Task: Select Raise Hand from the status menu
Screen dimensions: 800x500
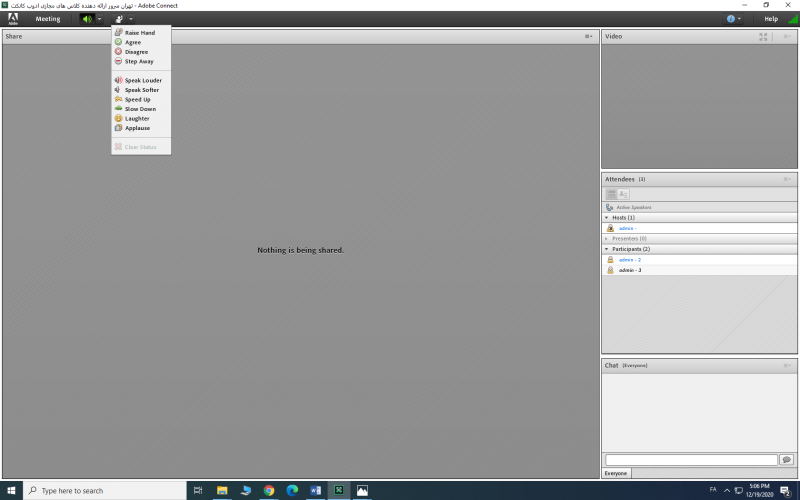Action: [139, 33]
